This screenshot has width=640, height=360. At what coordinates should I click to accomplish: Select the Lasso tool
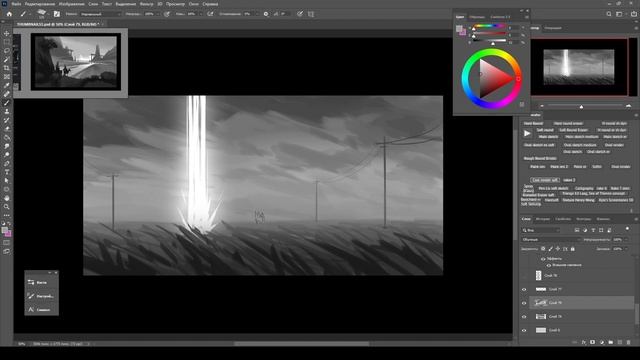pos(7,51)
